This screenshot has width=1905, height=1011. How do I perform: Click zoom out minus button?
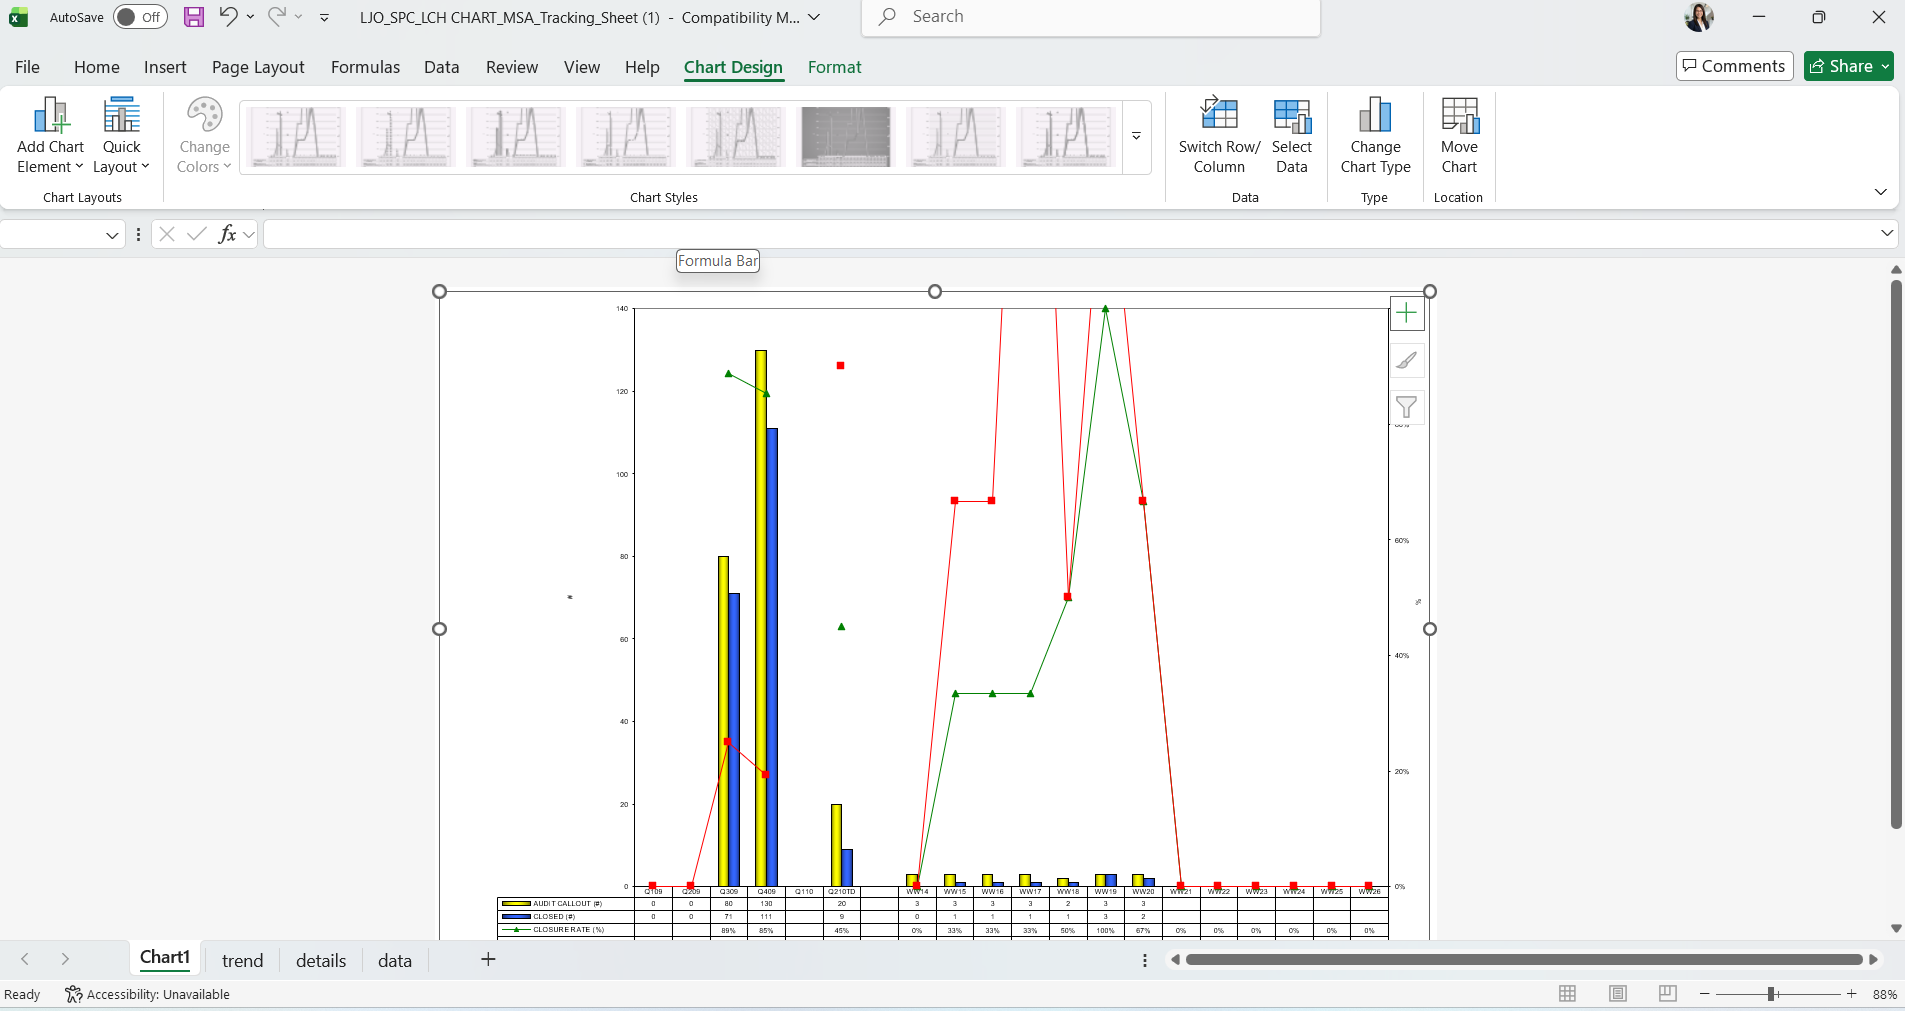[1705, 993]
